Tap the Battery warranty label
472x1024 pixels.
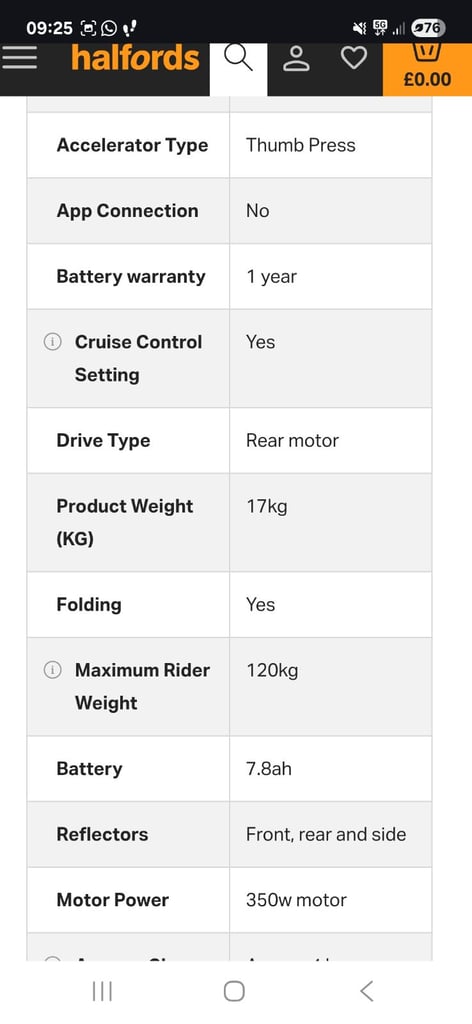tap(131, 276)
